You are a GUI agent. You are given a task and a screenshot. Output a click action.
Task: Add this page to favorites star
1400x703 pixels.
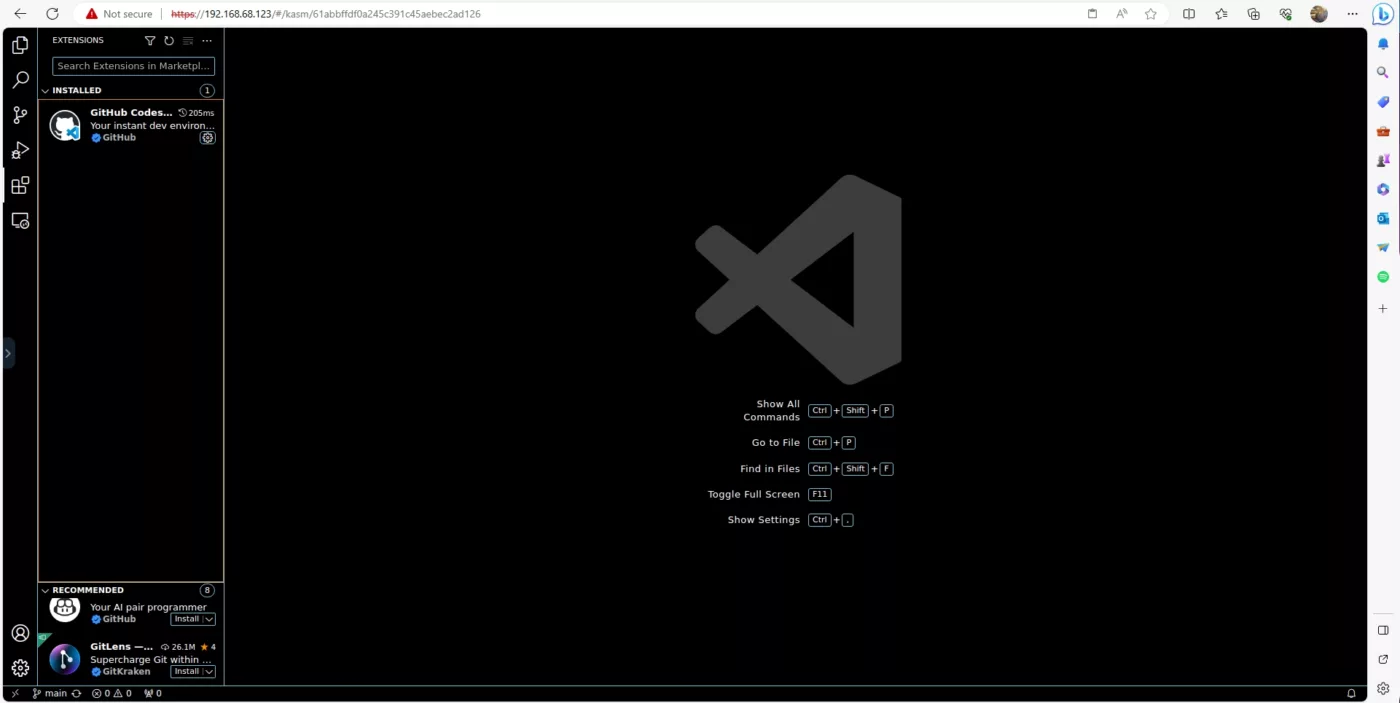coord(1151,14)
